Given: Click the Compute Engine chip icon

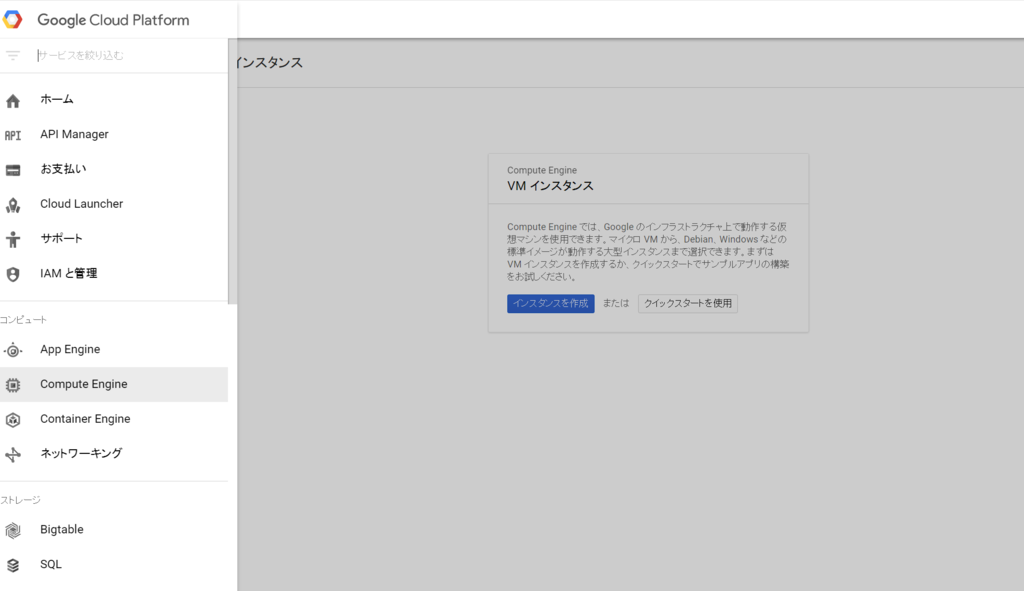Looking at the screenshot, I should pyautogui.click(x=12, y=385).
